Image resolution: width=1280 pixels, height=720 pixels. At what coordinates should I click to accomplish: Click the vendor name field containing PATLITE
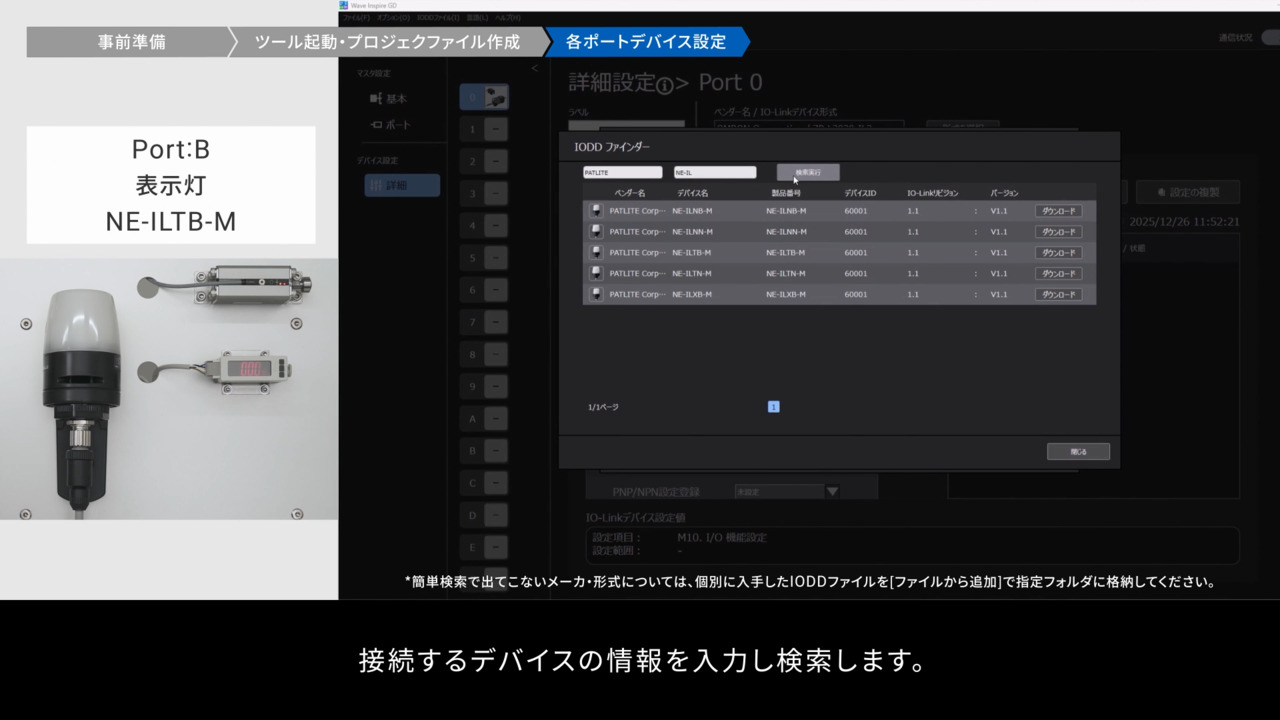point(622,172)
